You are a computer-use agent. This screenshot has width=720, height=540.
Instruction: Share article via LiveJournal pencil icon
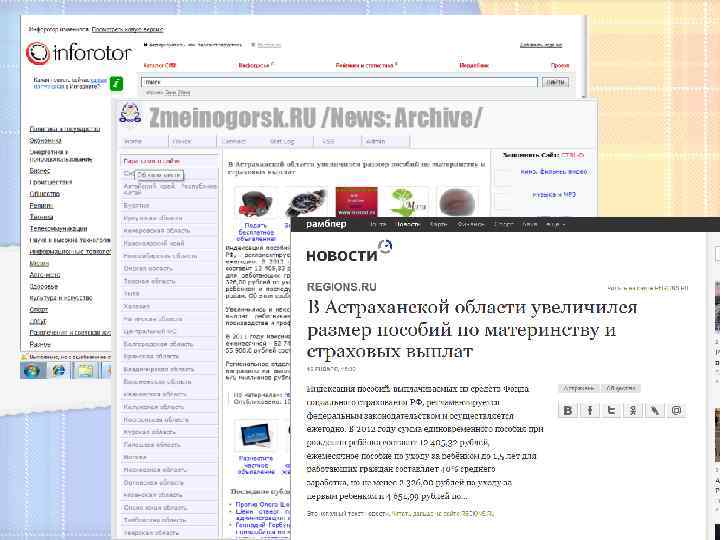(x=654, y=410)
